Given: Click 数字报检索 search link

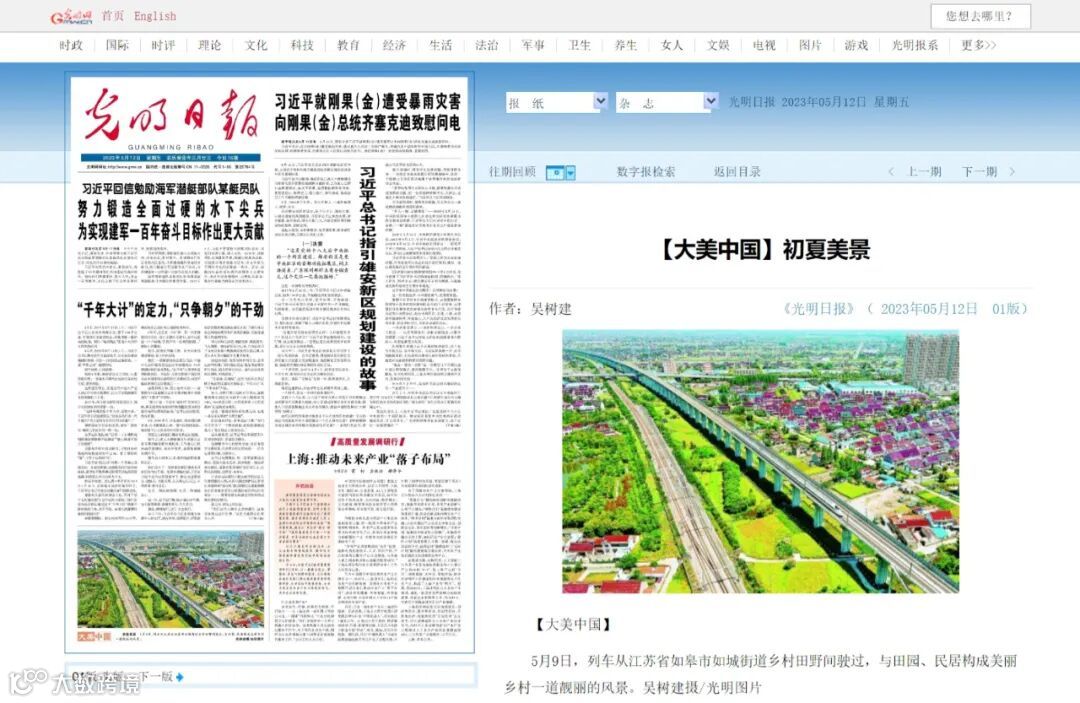Looking at the screenshot, I should click(645, 171).
